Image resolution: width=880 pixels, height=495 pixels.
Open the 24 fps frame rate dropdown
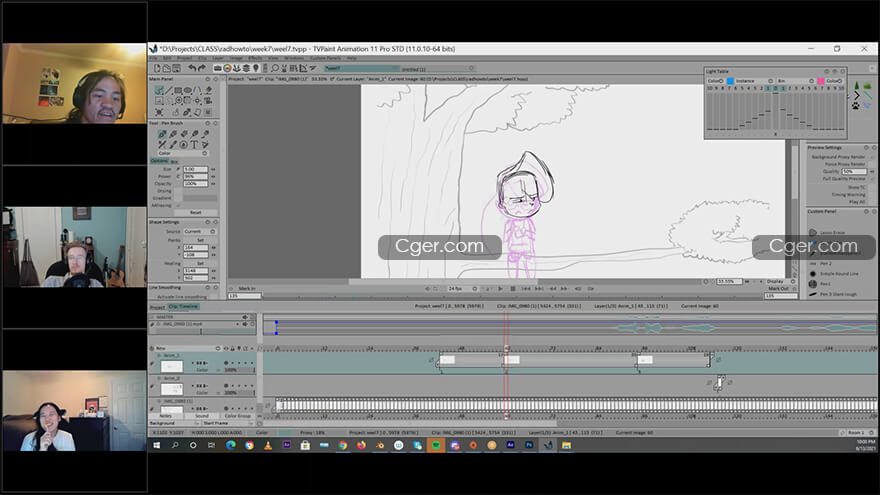coord(463,288)
